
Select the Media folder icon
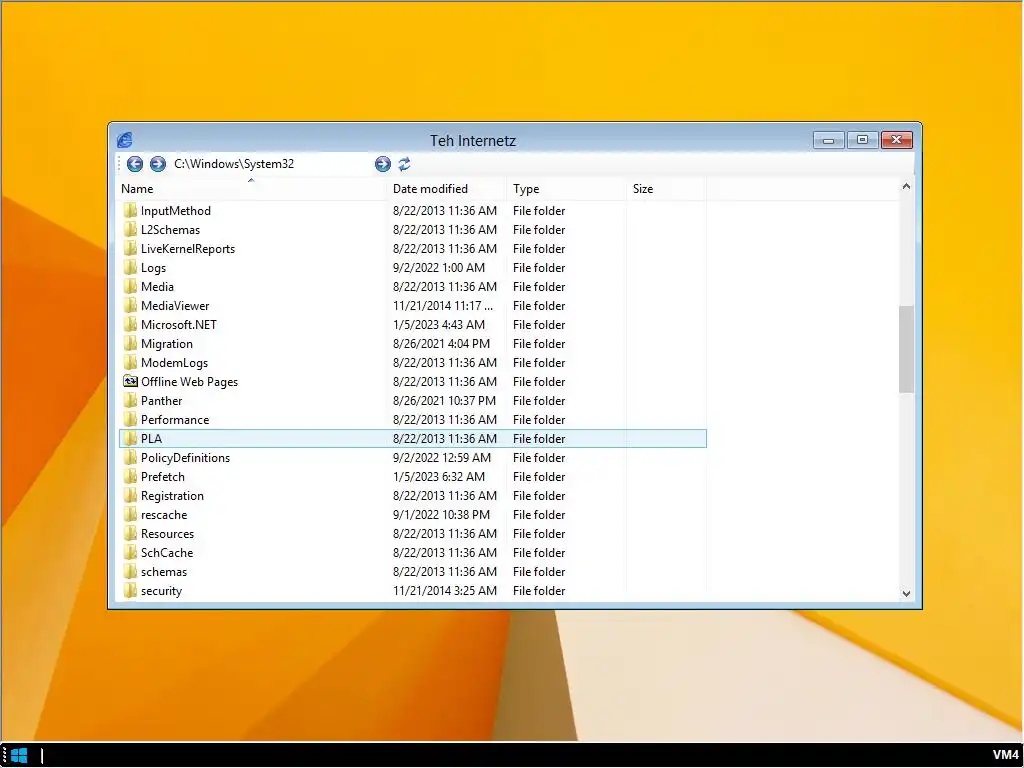coord(130,286)
